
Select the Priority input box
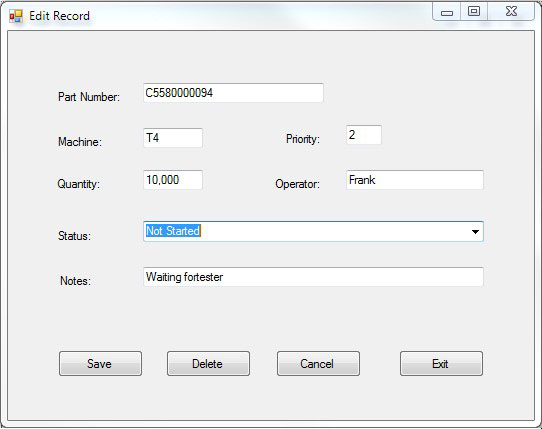[364, 135]
